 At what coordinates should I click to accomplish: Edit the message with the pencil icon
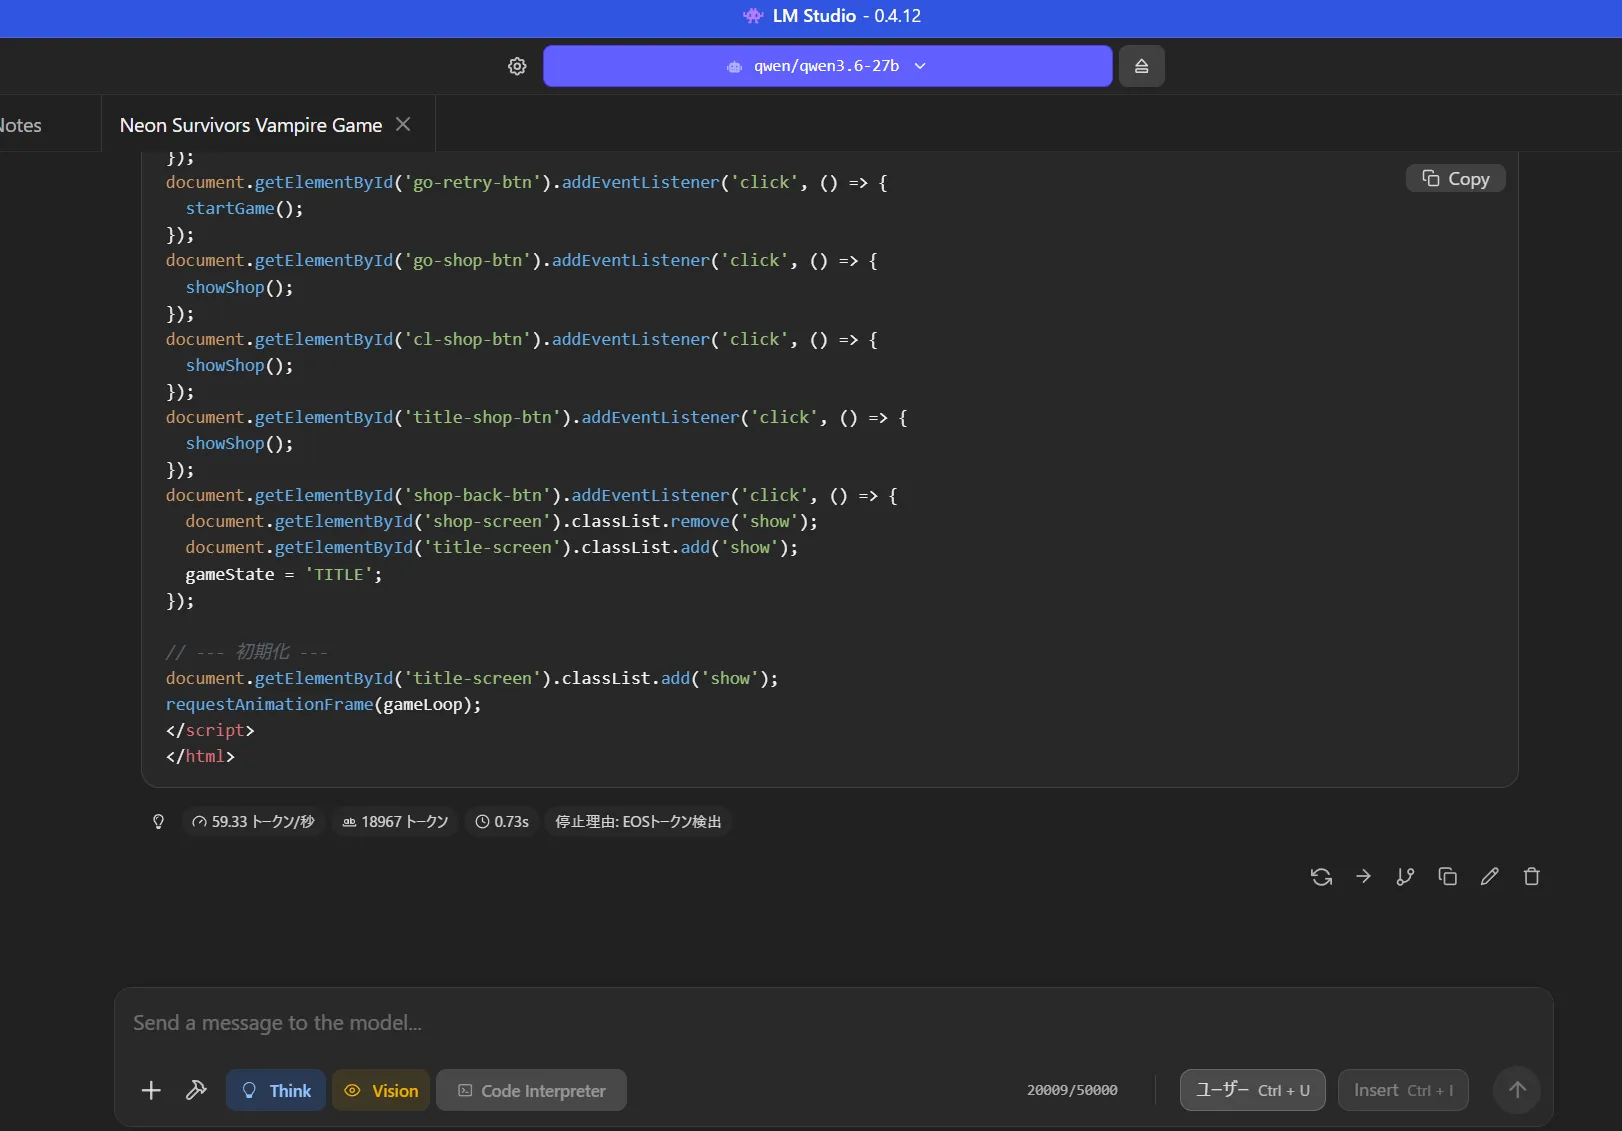[x=1489, y=877]
